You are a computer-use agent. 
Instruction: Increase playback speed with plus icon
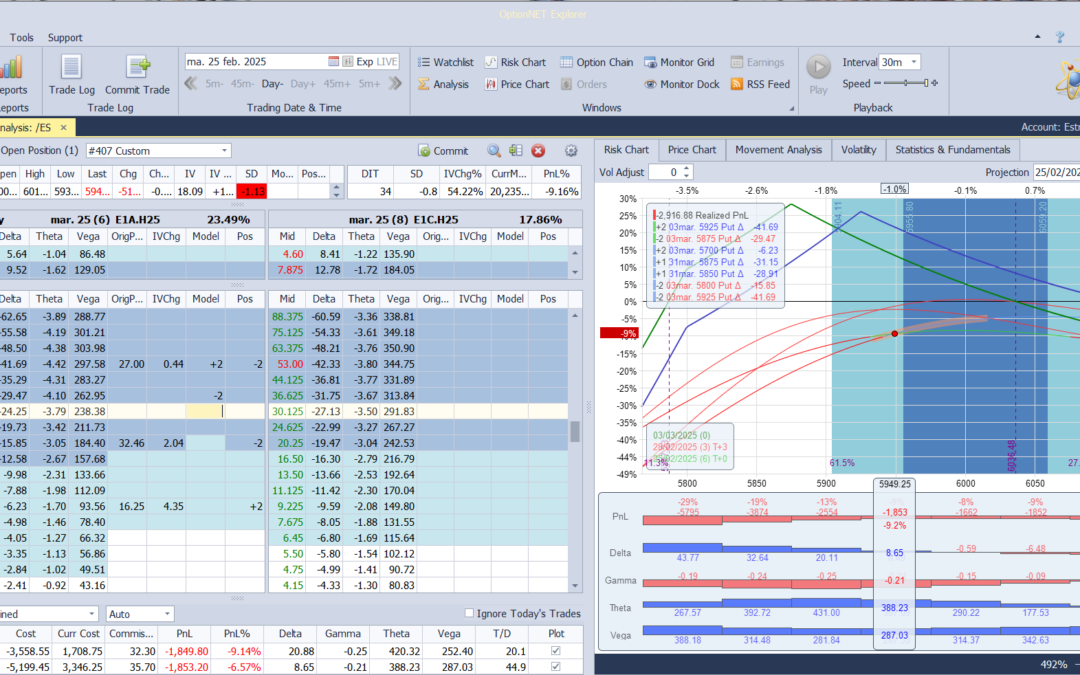(x=935, y=83)
